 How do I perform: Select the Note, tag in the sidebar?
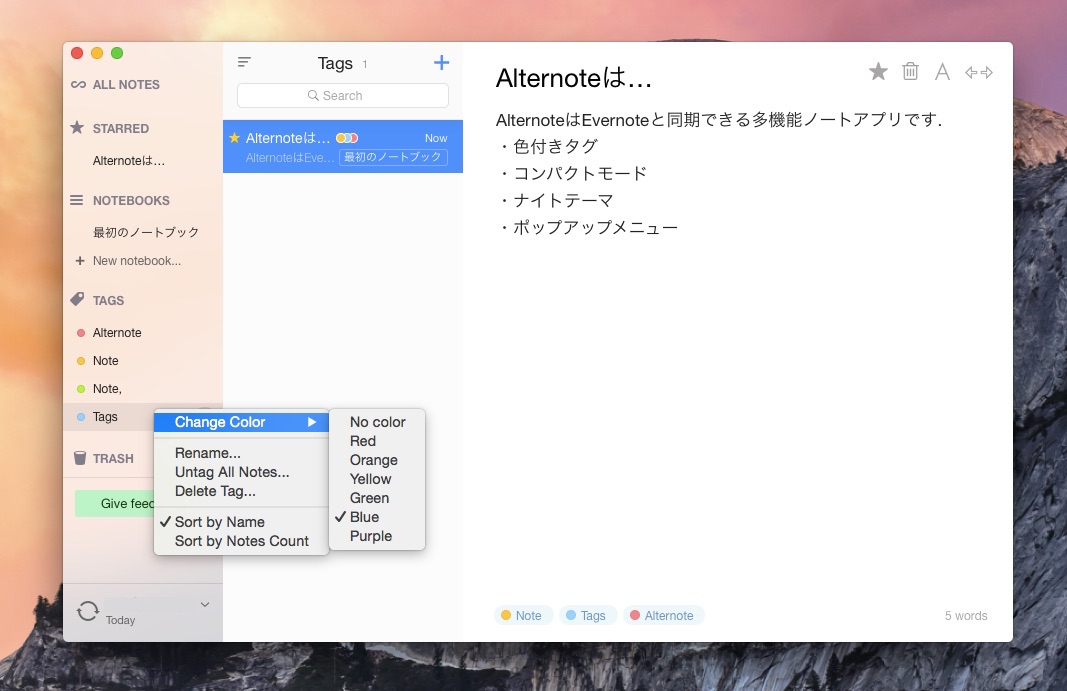click(x=108, y=389)
